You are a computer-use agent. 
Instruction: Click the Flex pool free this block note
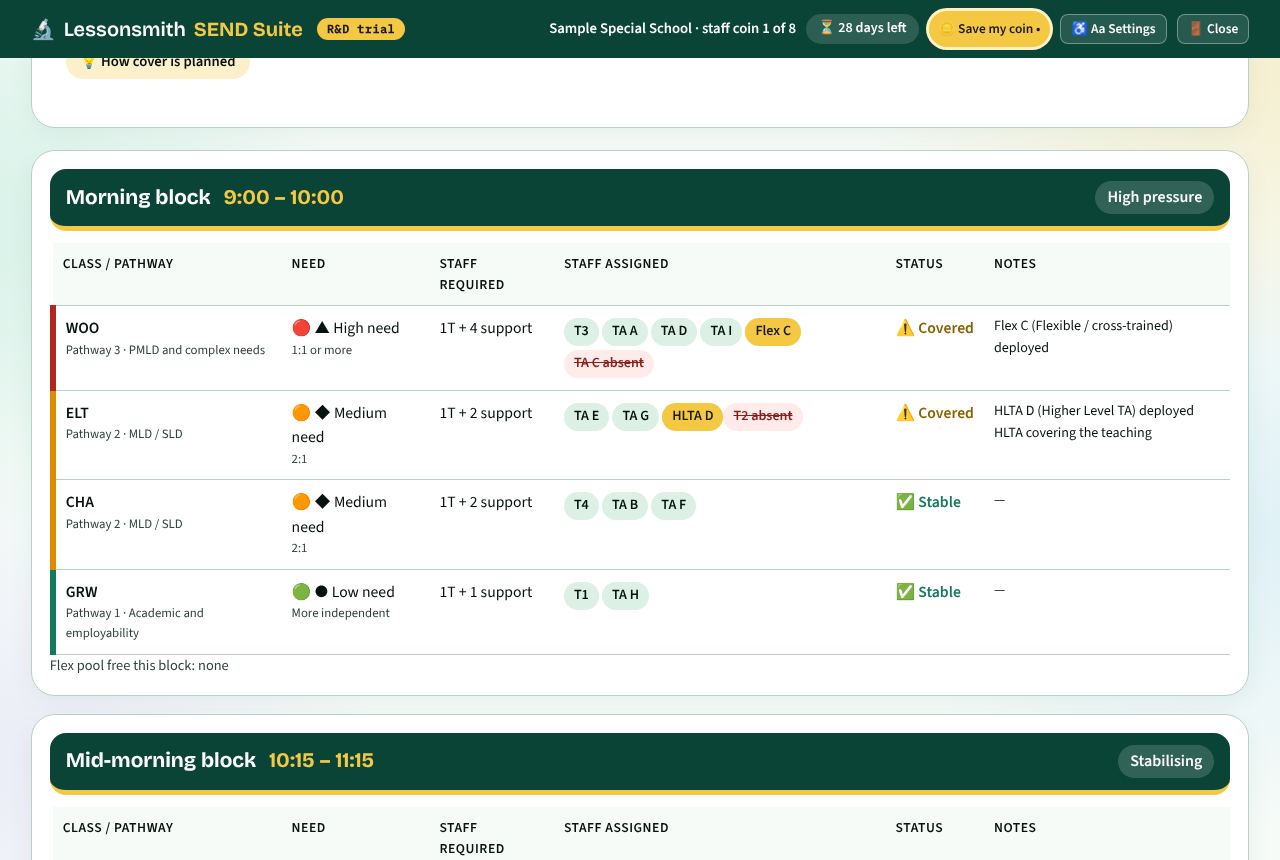pos(139,666)
